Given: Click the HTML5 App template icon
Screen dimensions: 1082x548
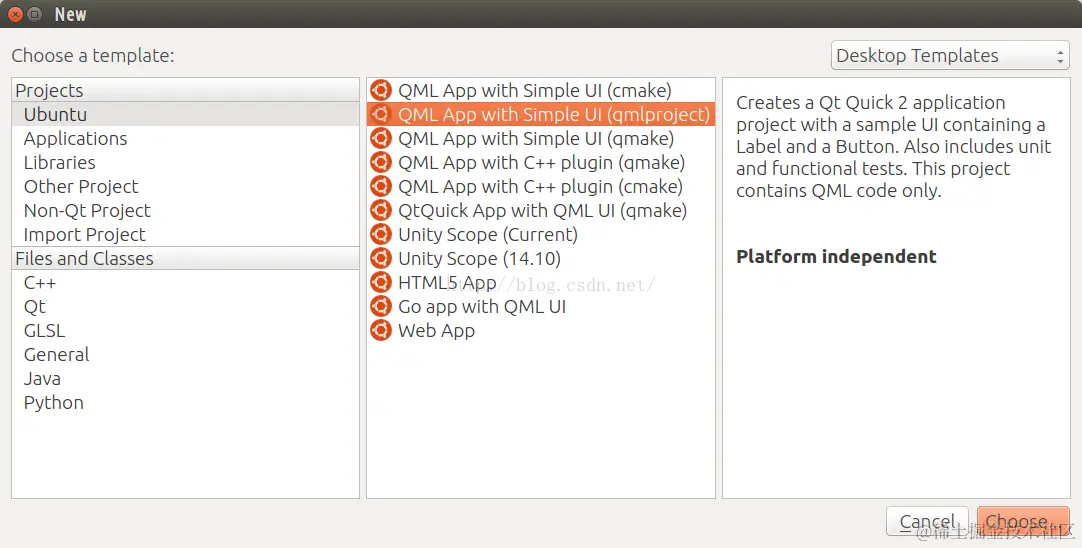Looking at the screenshot, I should pyautogui.click(x=380, y=283).
